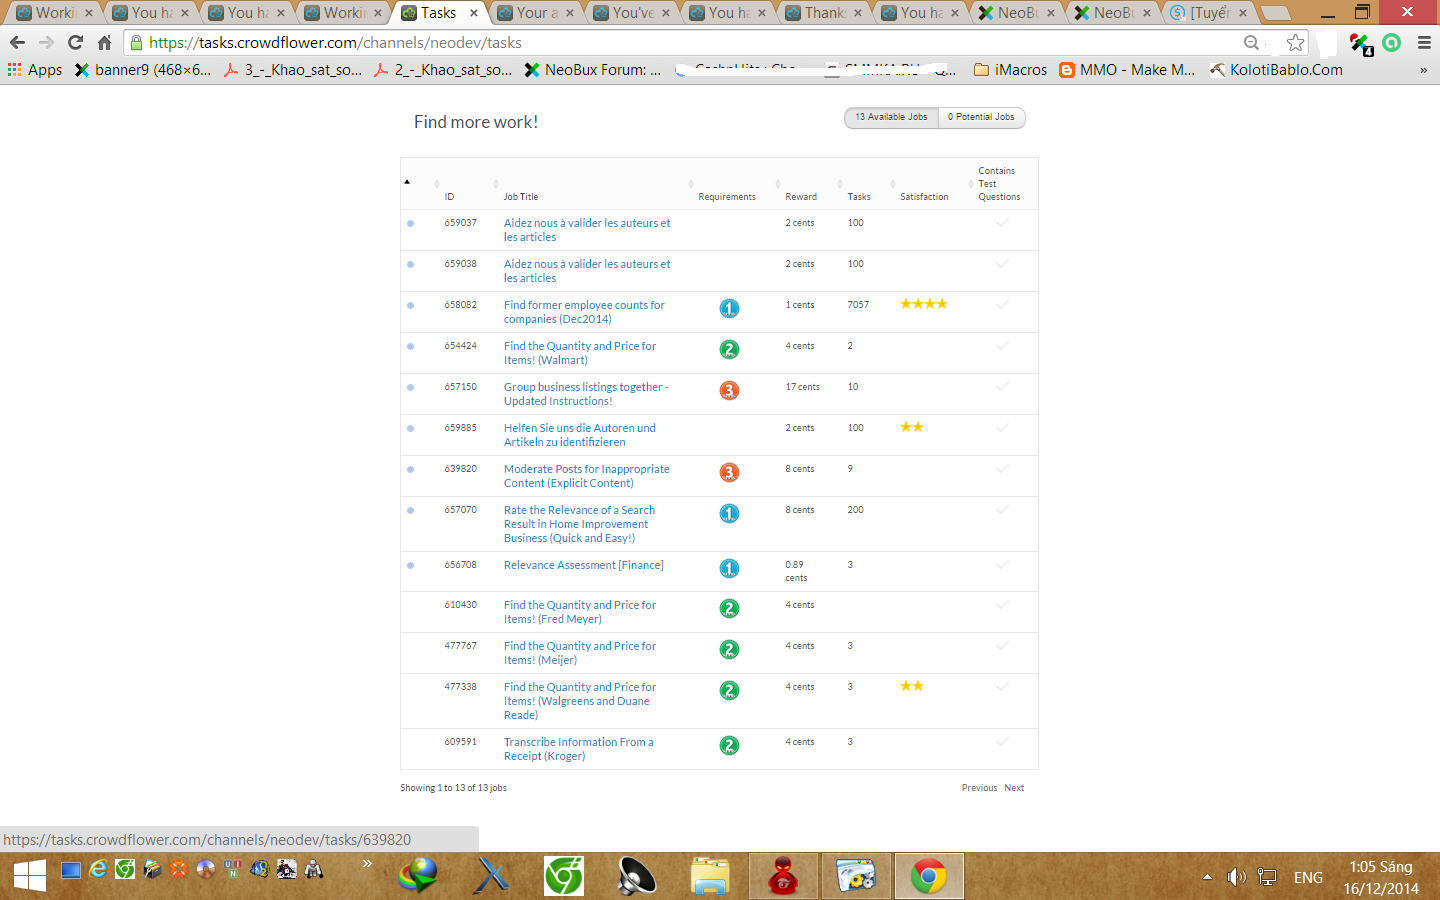Screen dimensions: 1440x900
Task: Open Google Chrome from the taskbar
Action: point(929,877)
